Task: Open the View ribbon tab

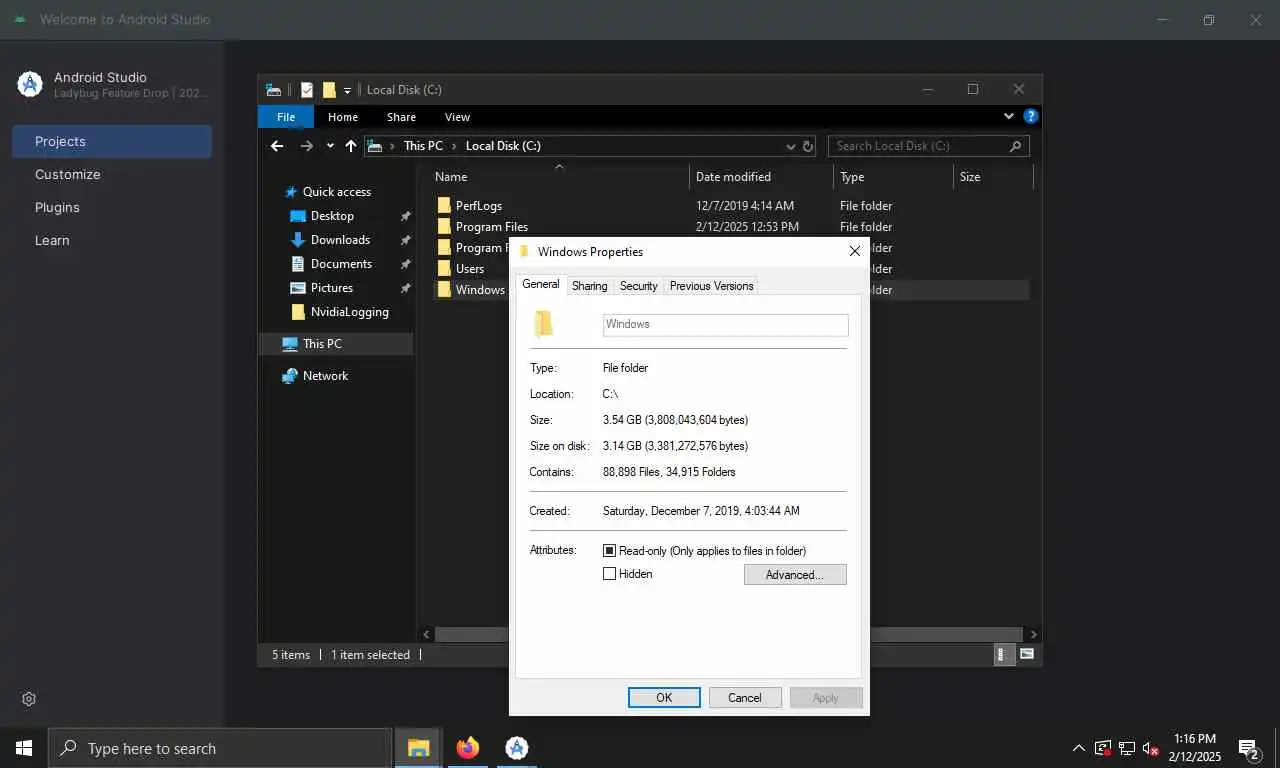Action: click(x=457, y=117)
